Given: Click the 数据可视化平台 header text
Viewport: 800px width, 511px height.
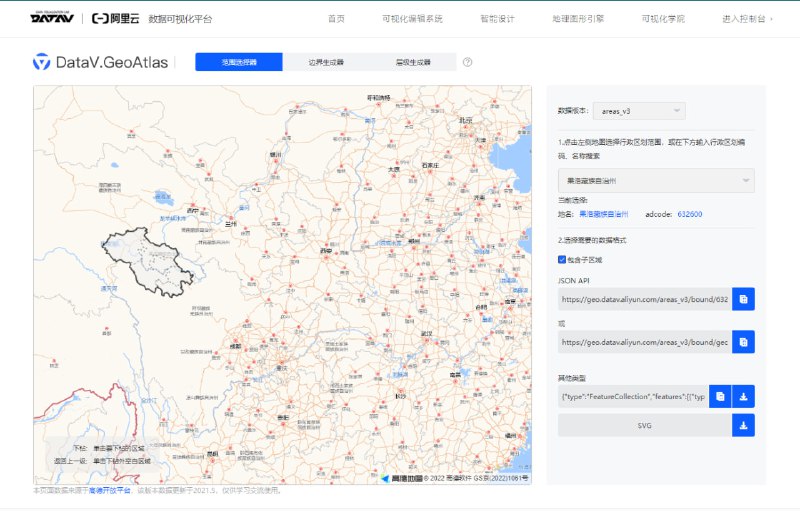Looking at the screenshot, I should pos(180,19).
